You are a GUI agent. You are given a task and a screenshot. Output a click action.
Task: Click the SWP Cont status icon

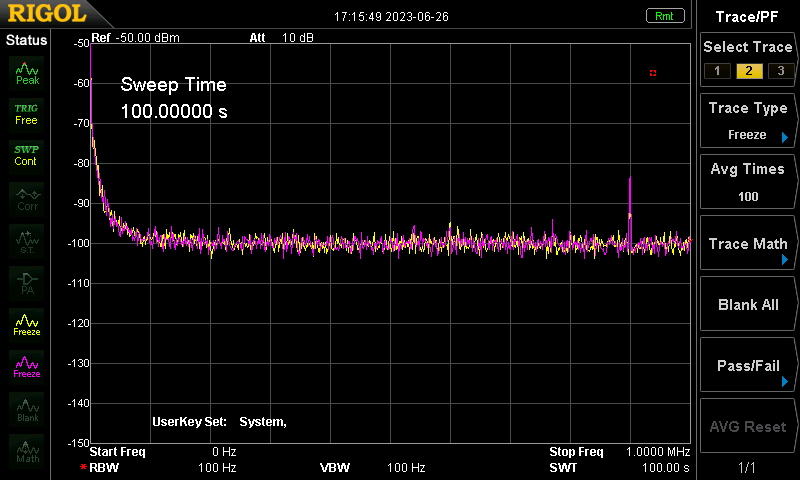(27, 156)
